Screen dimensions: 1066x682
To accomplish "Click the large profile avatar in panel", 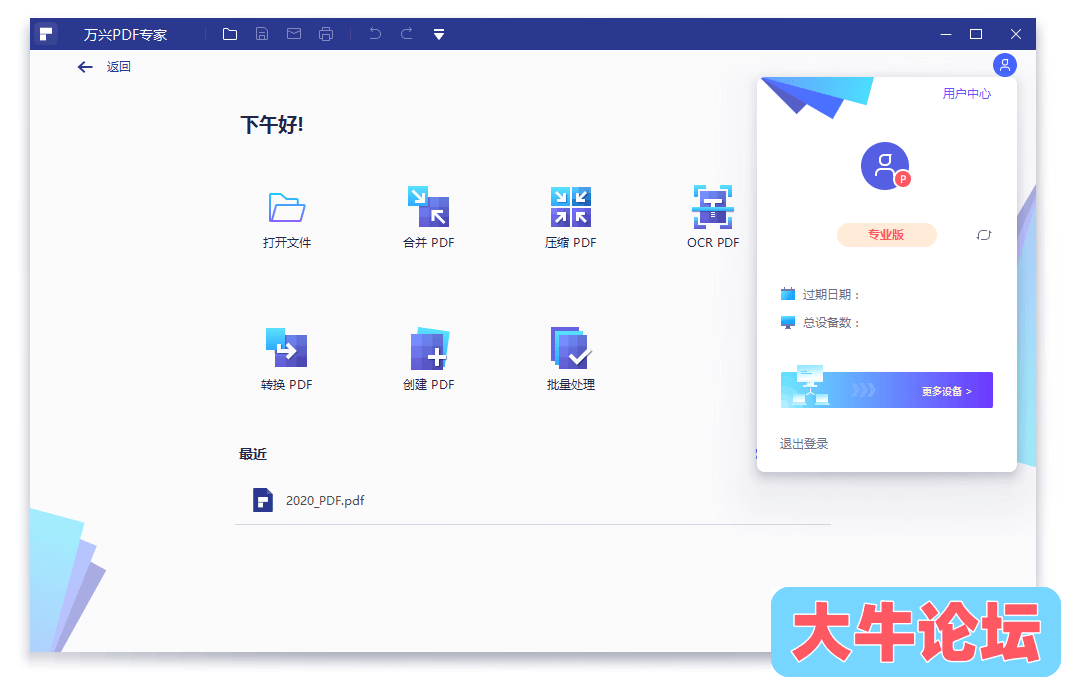I will [x=885, y=166].
